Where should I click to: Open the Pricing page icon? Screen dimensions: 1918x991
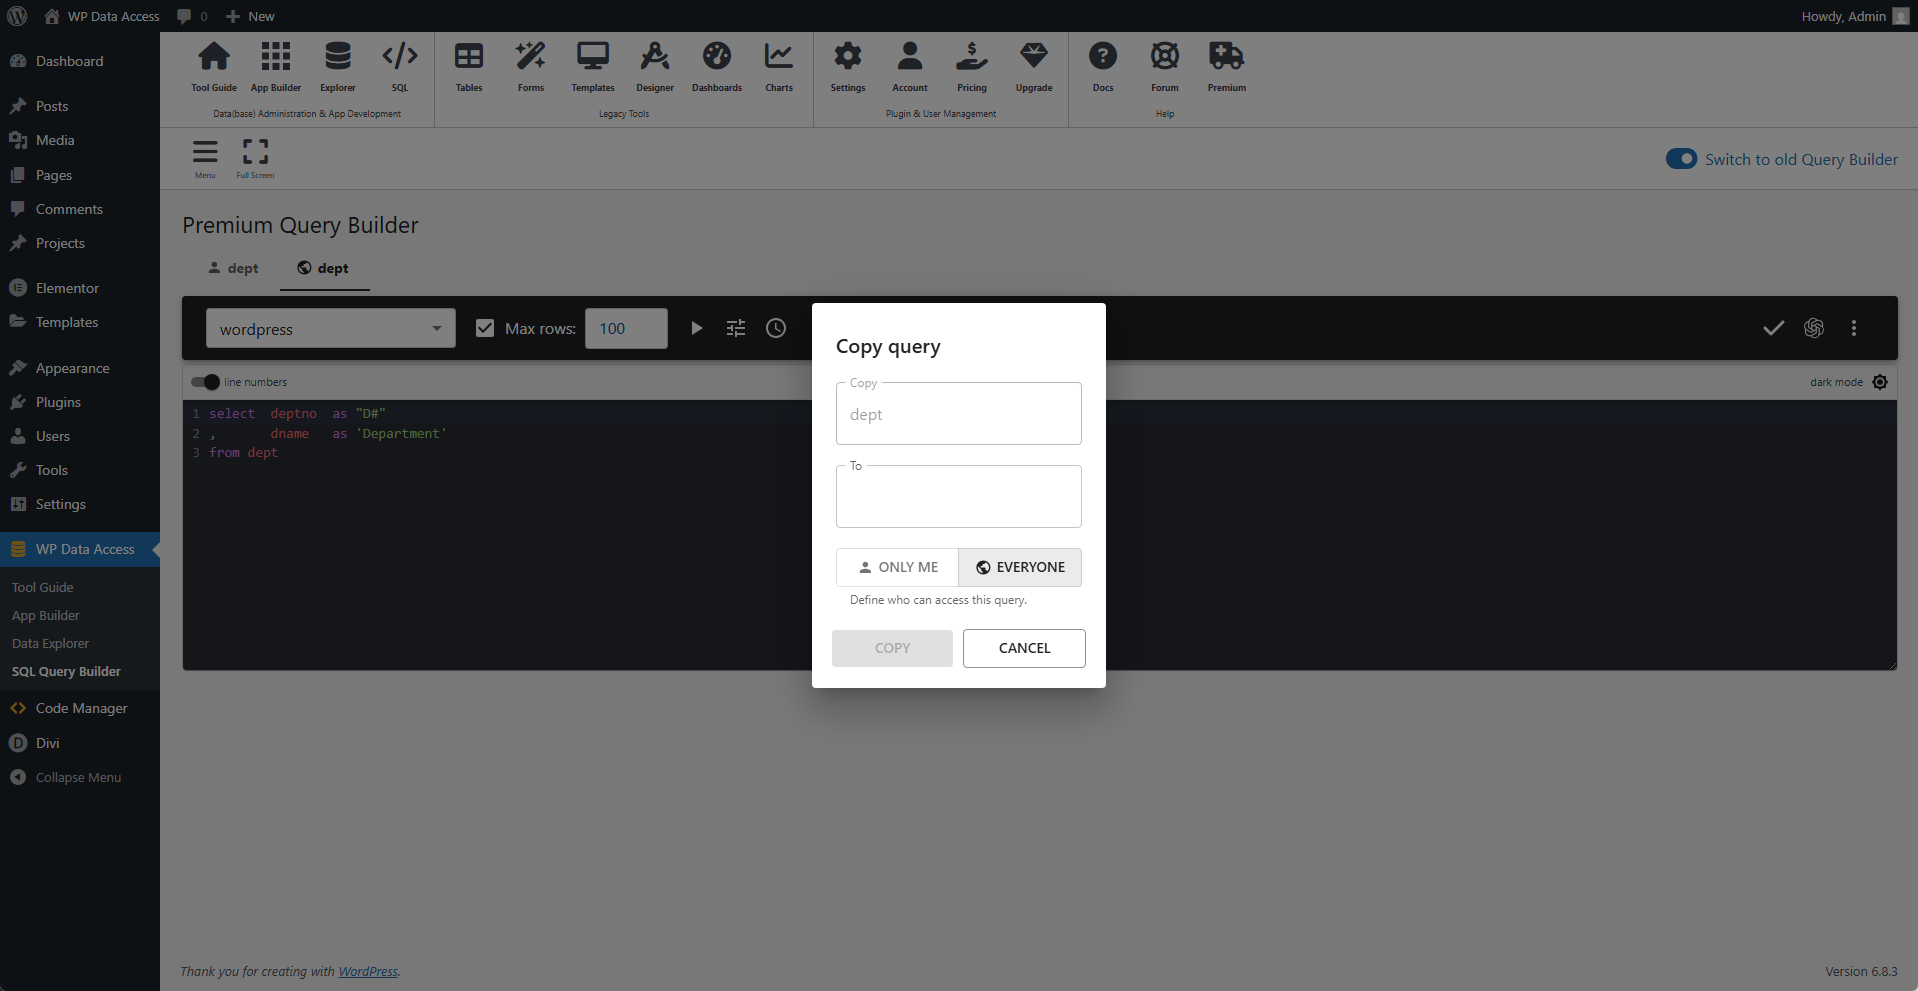click(971, 66)
